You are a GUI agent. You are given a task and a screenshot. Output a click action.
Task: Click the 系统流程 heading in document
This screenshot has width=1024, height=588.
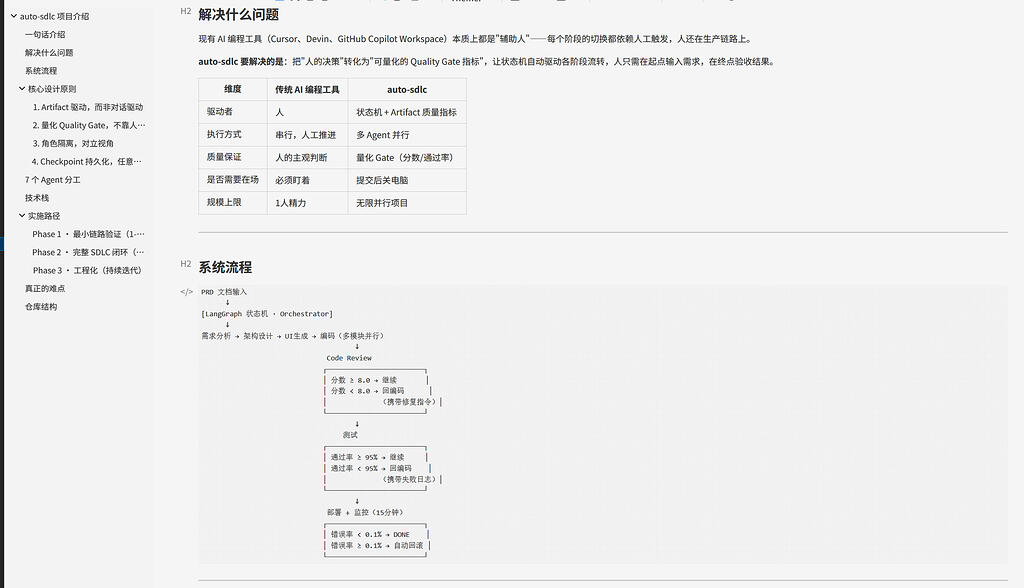coord(225,267)
